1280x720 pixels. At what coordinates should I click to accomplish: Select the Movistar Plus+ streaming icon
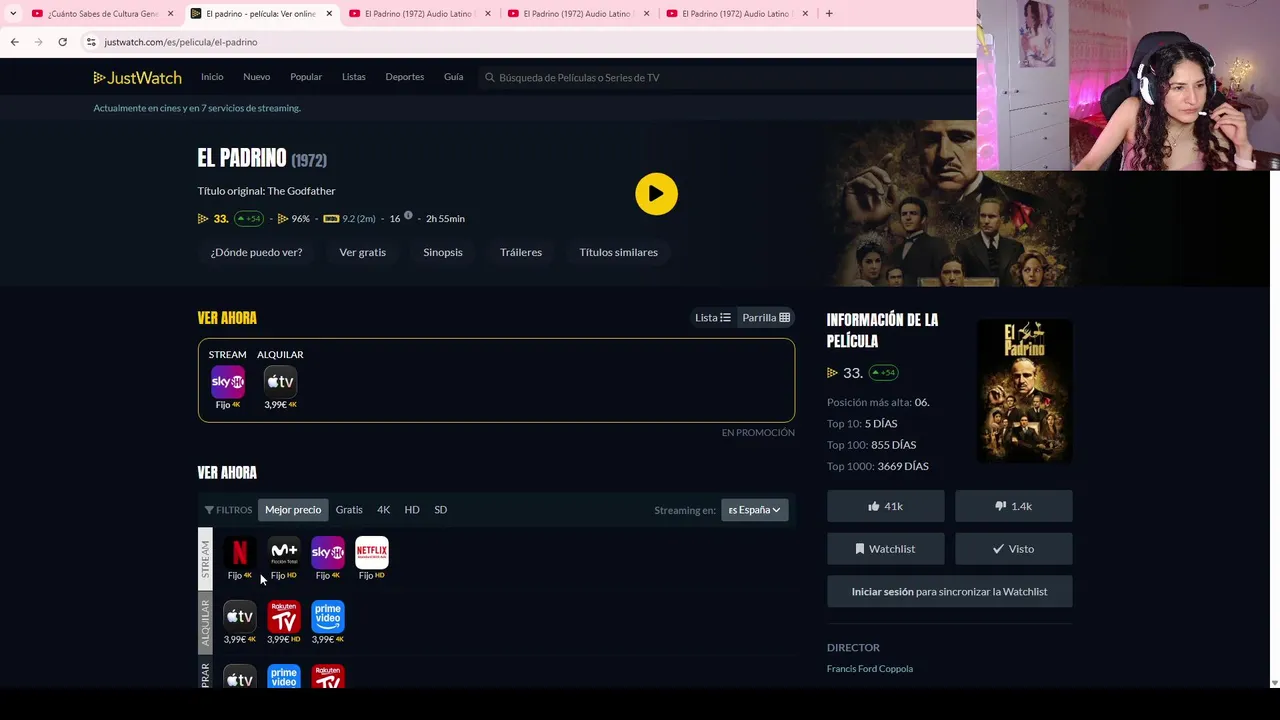point(284,552)
